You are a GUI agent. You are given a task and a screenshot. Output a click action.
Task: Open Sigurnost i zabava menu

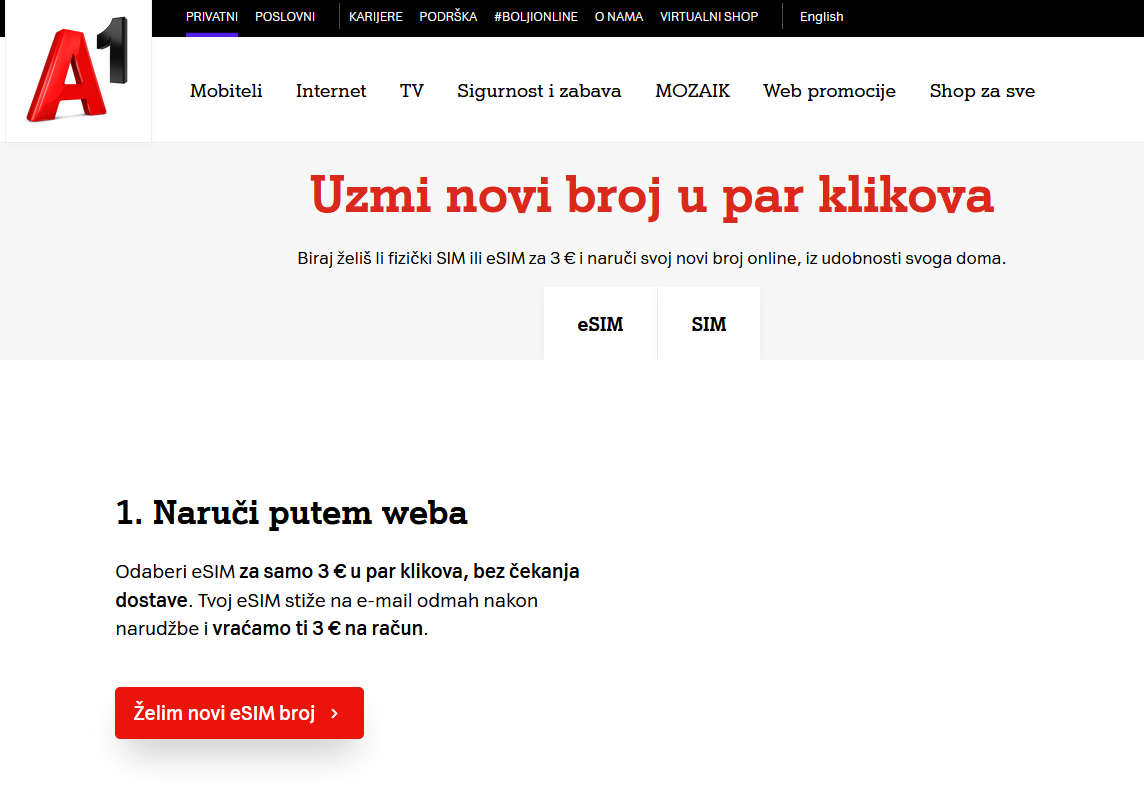[x=539, y=91]
